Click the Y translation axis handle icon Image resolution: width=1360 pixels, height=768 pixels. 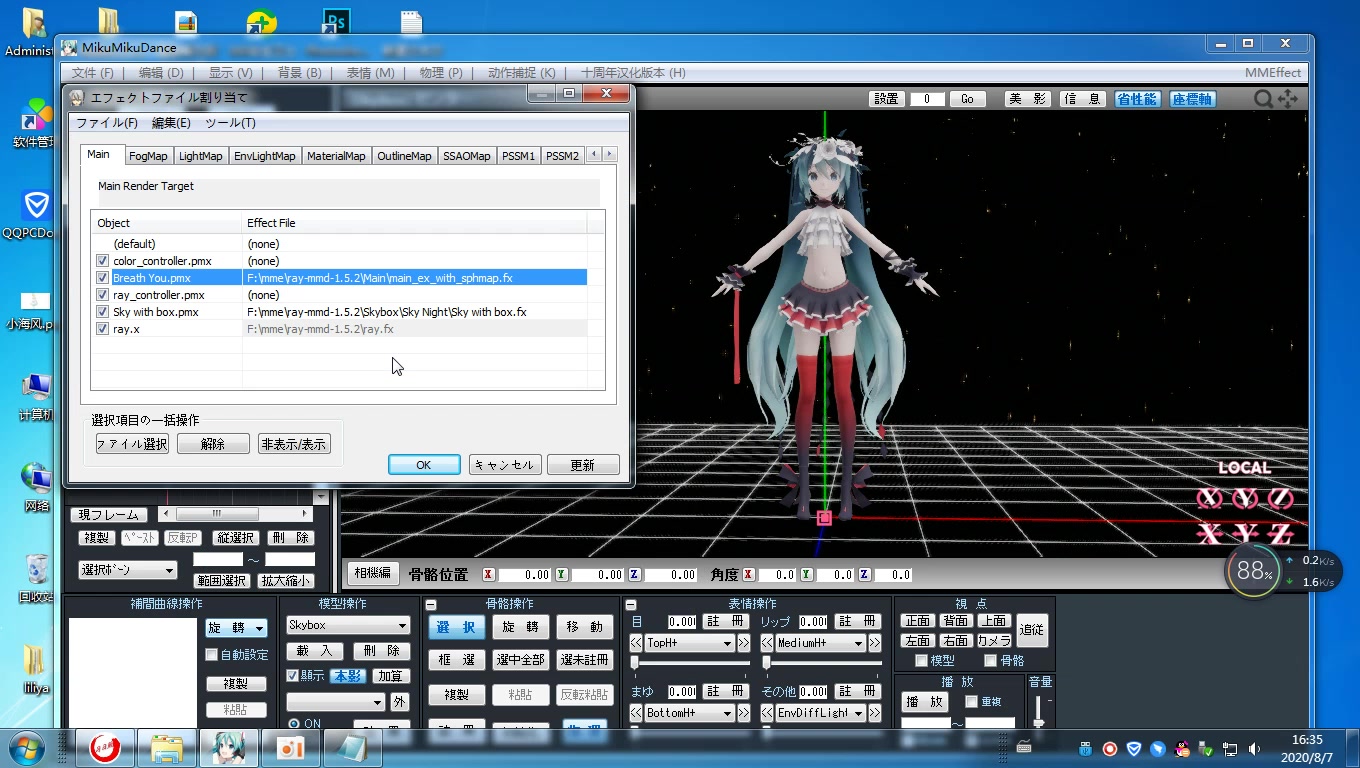click(1245, 533)
